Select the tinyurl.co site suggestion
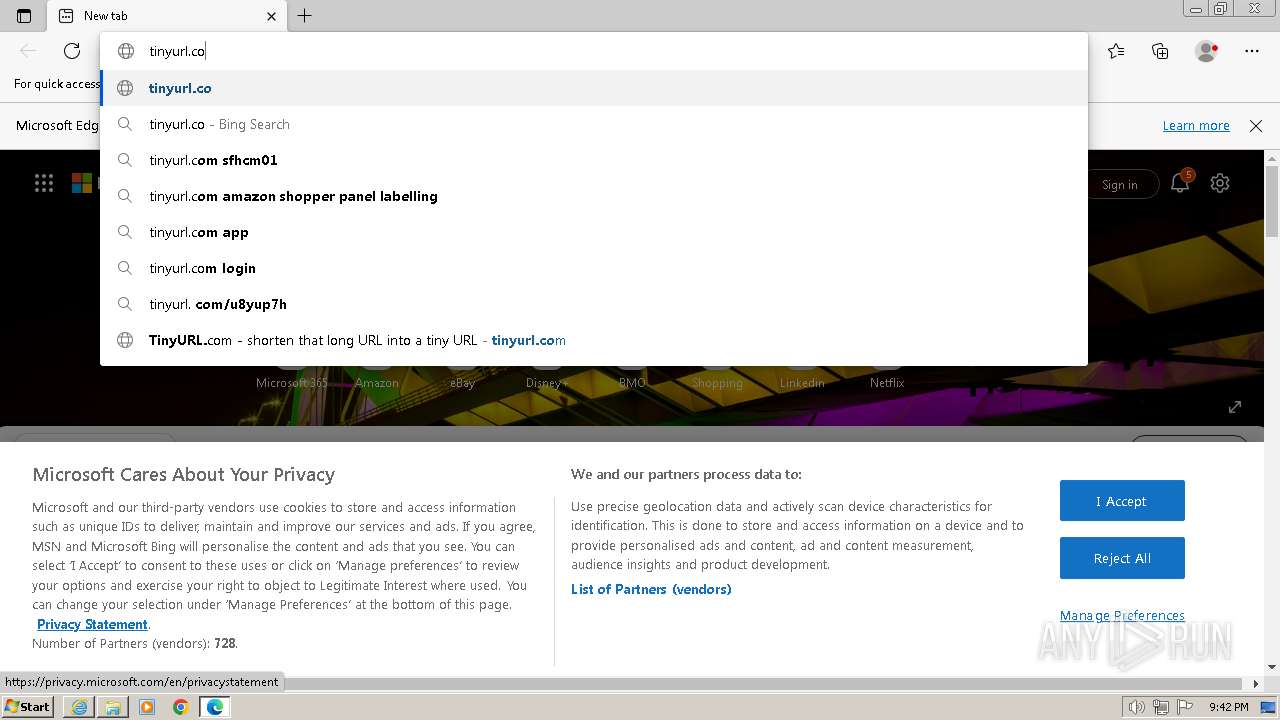The width and height of the screenshot is (1280, 720). [593, 88]
